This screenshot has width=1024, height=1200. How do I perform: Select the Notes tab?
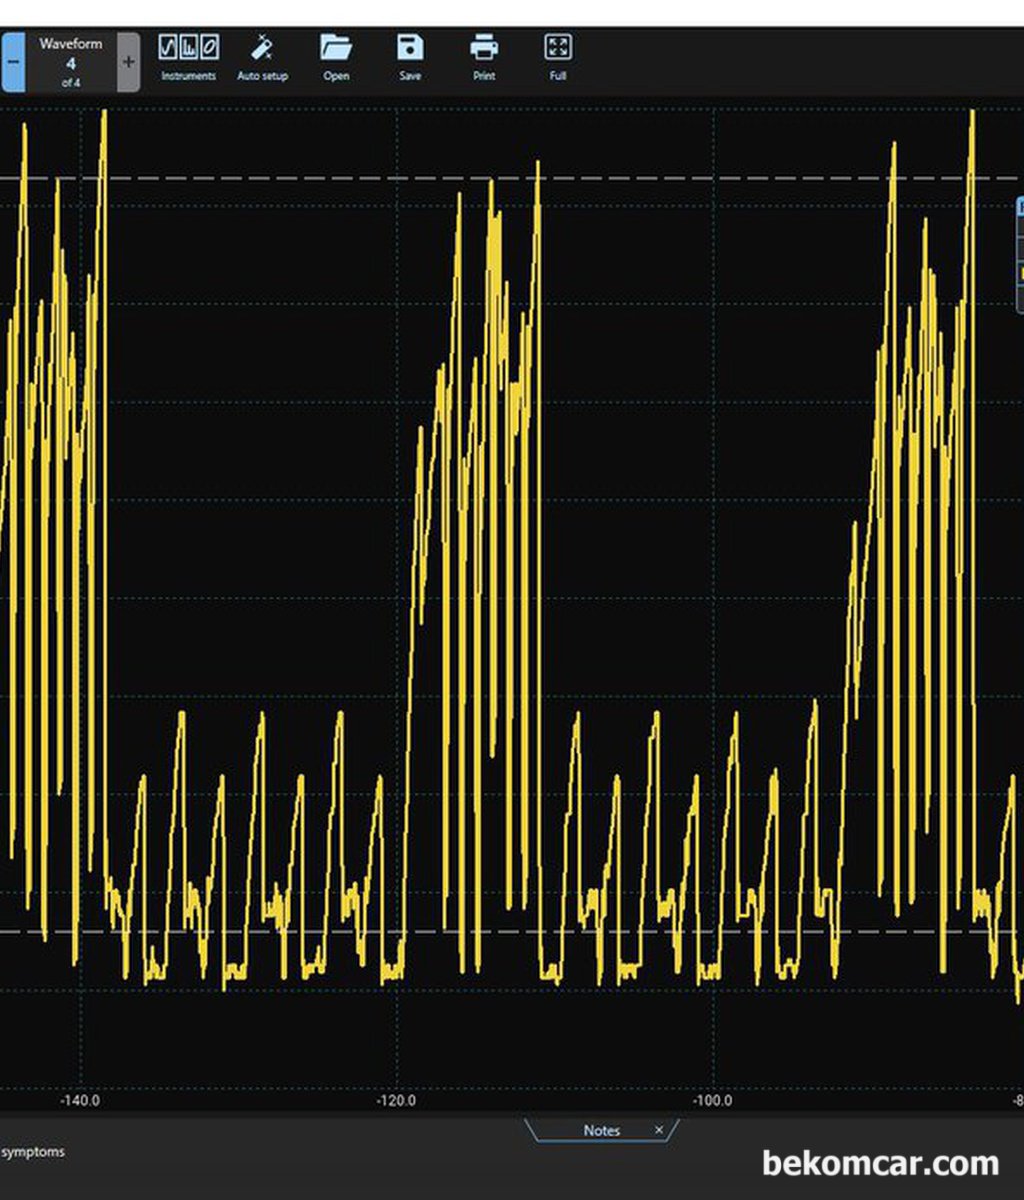[601, 1130]
